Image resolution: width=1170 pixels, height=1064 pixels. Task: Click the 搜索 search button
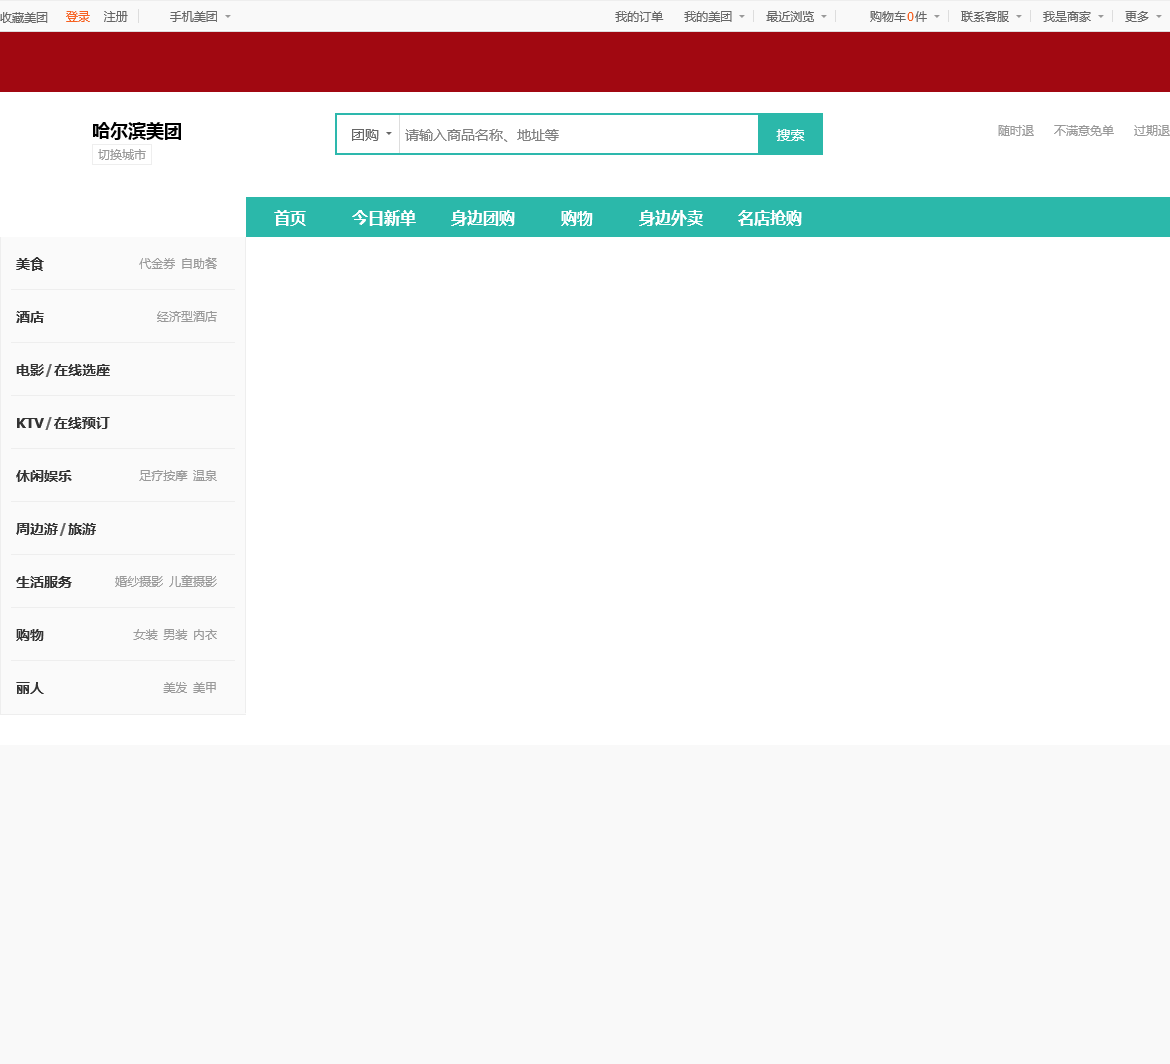coord(790,135)
